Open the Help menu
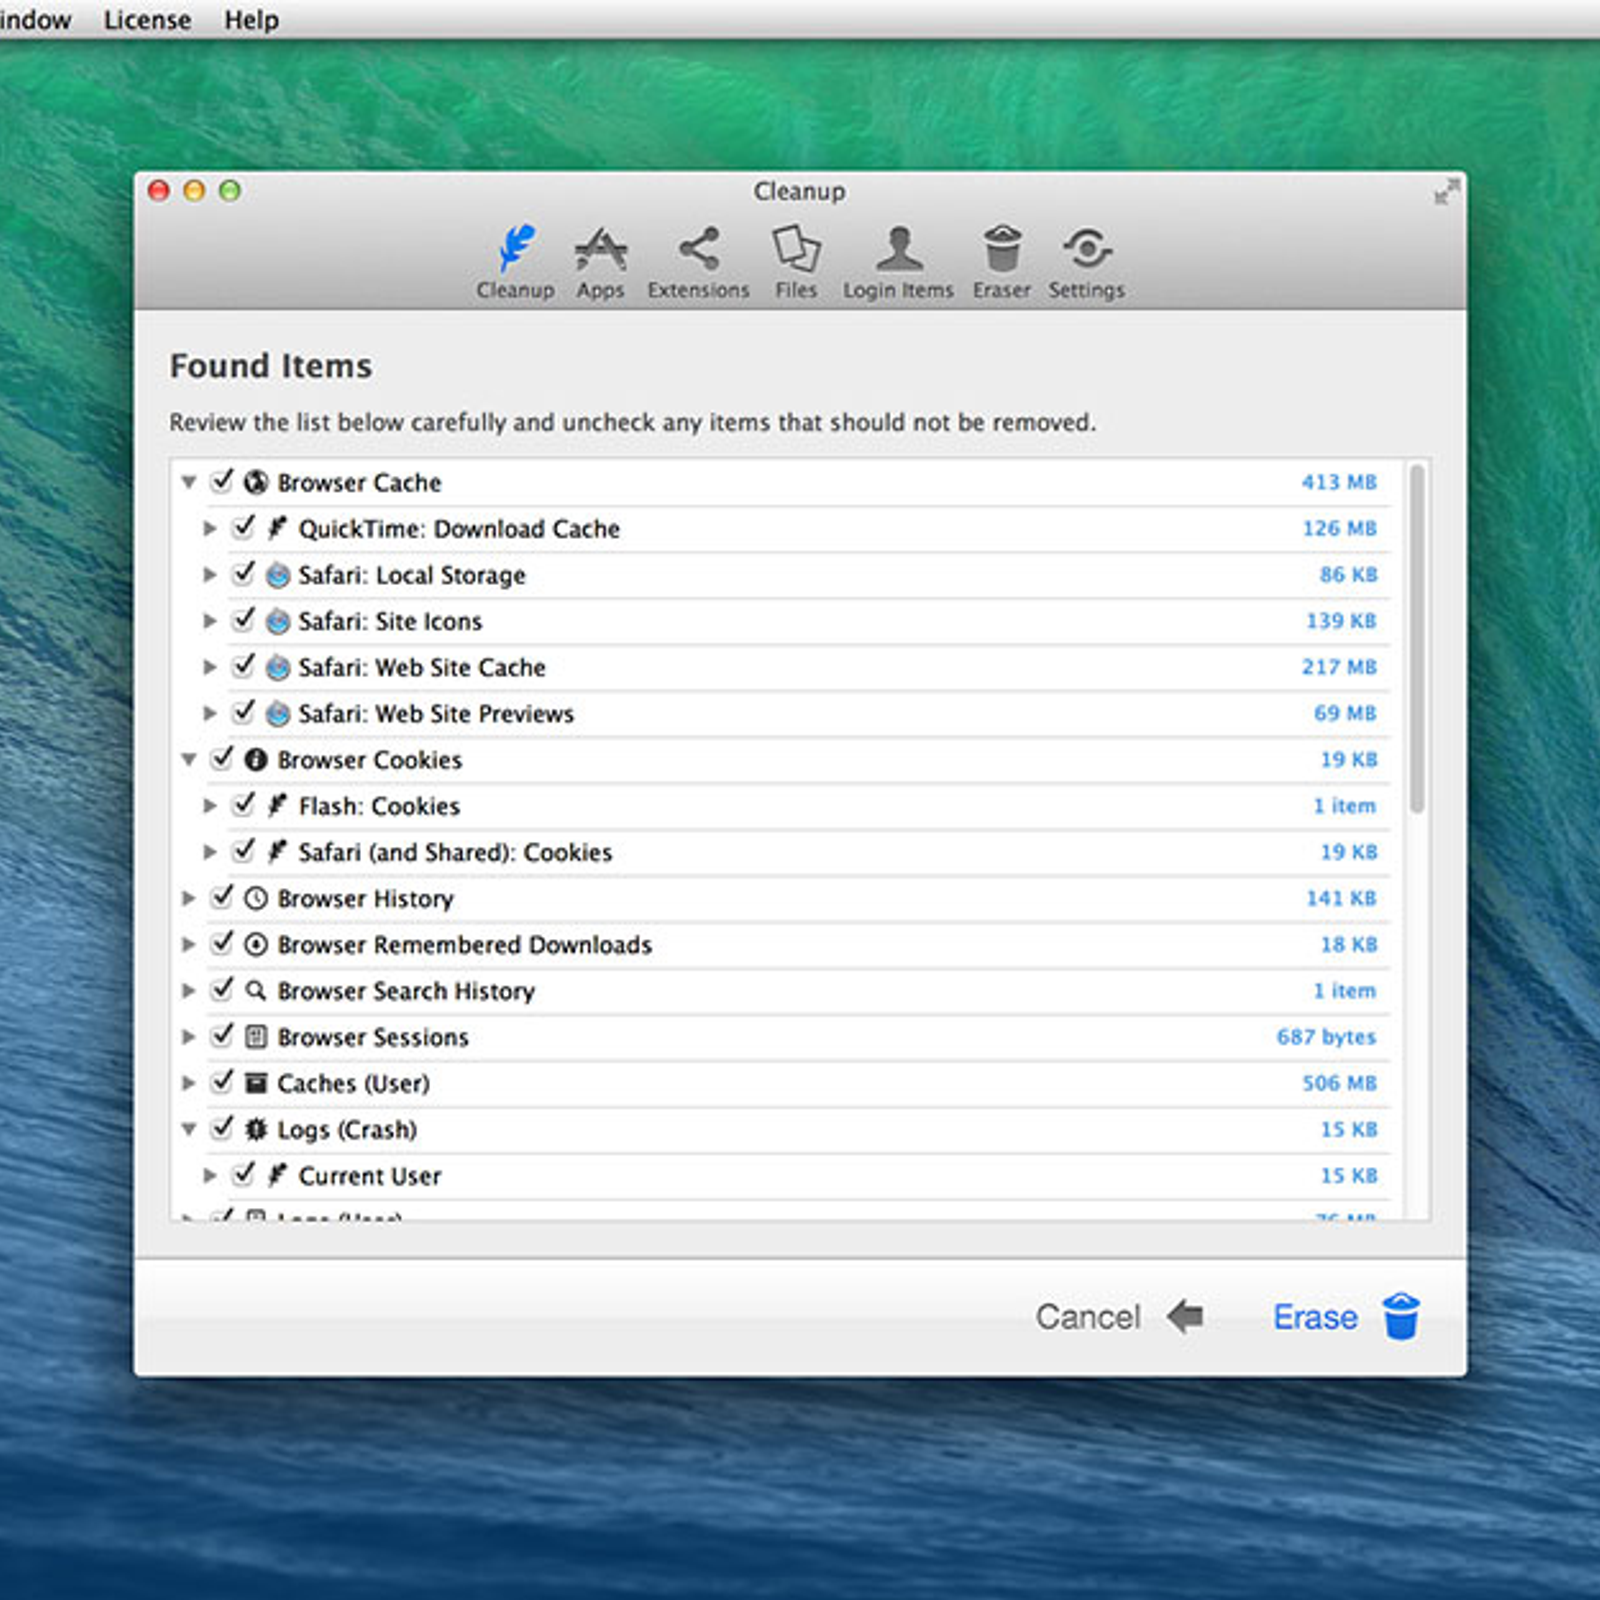 [251, 20]
